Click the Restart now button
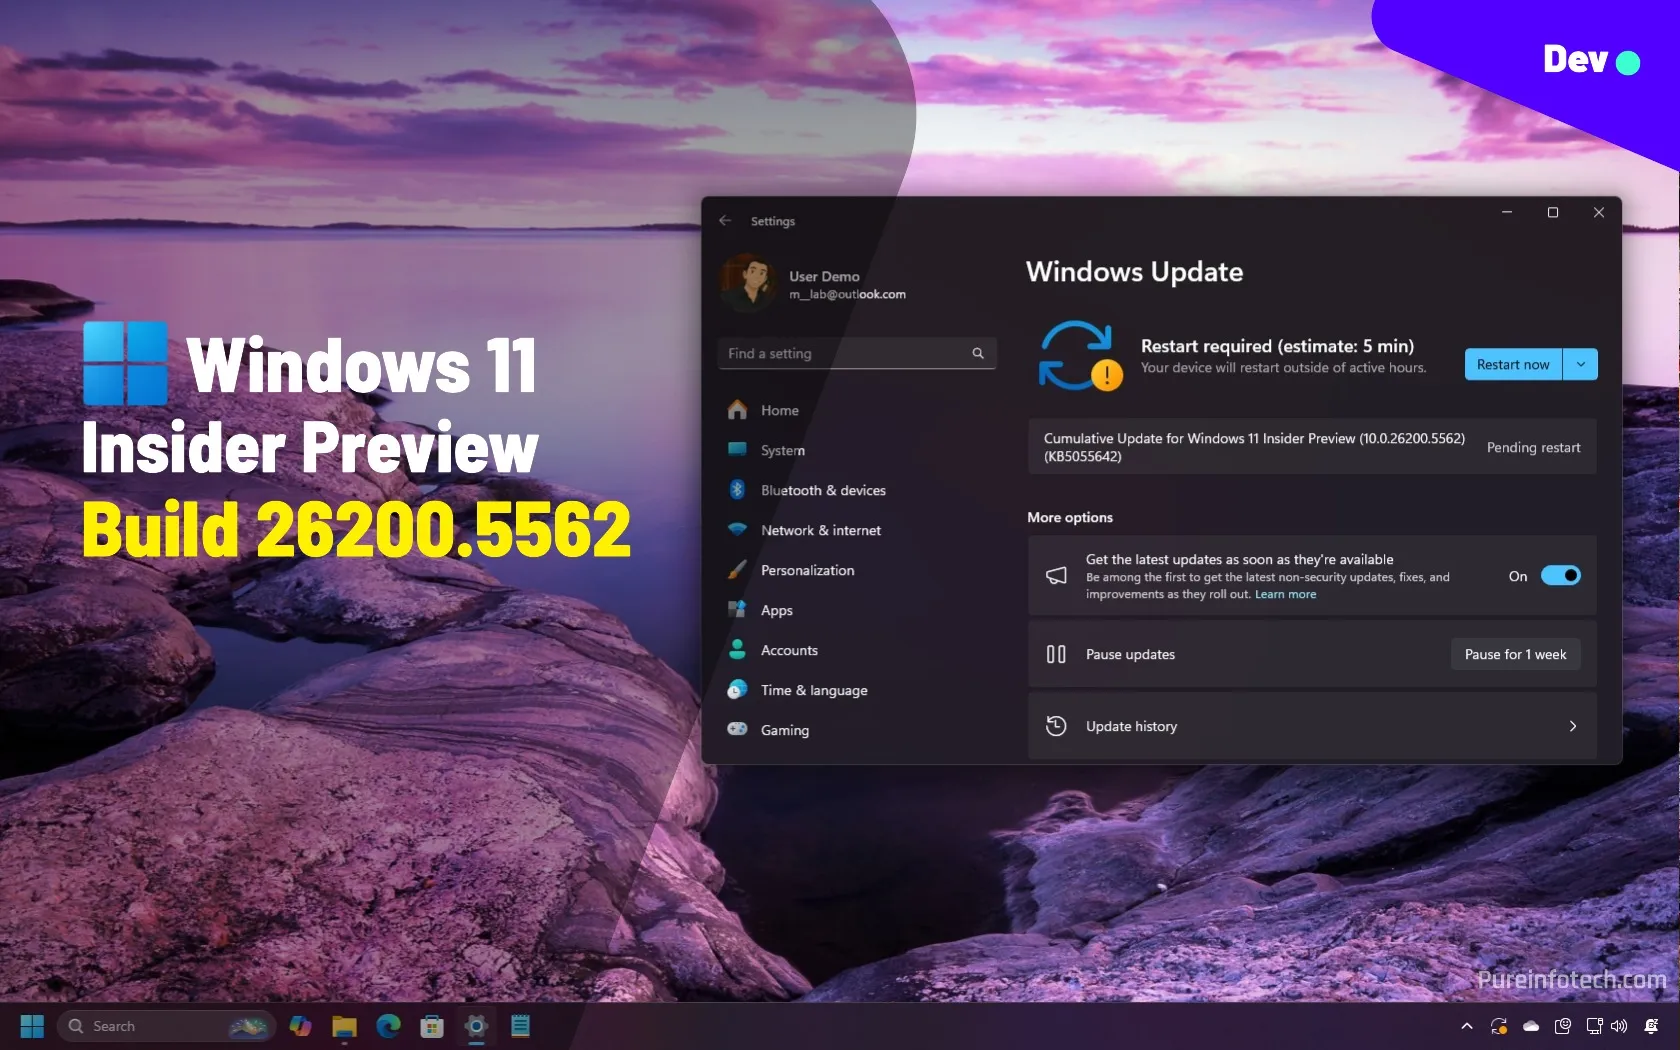Screen dimensions: 1680x1050 tap(1514, 364)
